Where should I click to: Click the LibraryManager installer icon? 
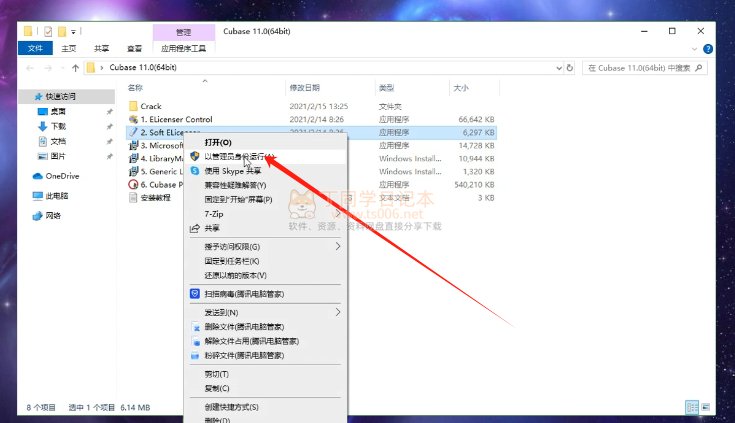pyautogui.click(x=133, y=159)
